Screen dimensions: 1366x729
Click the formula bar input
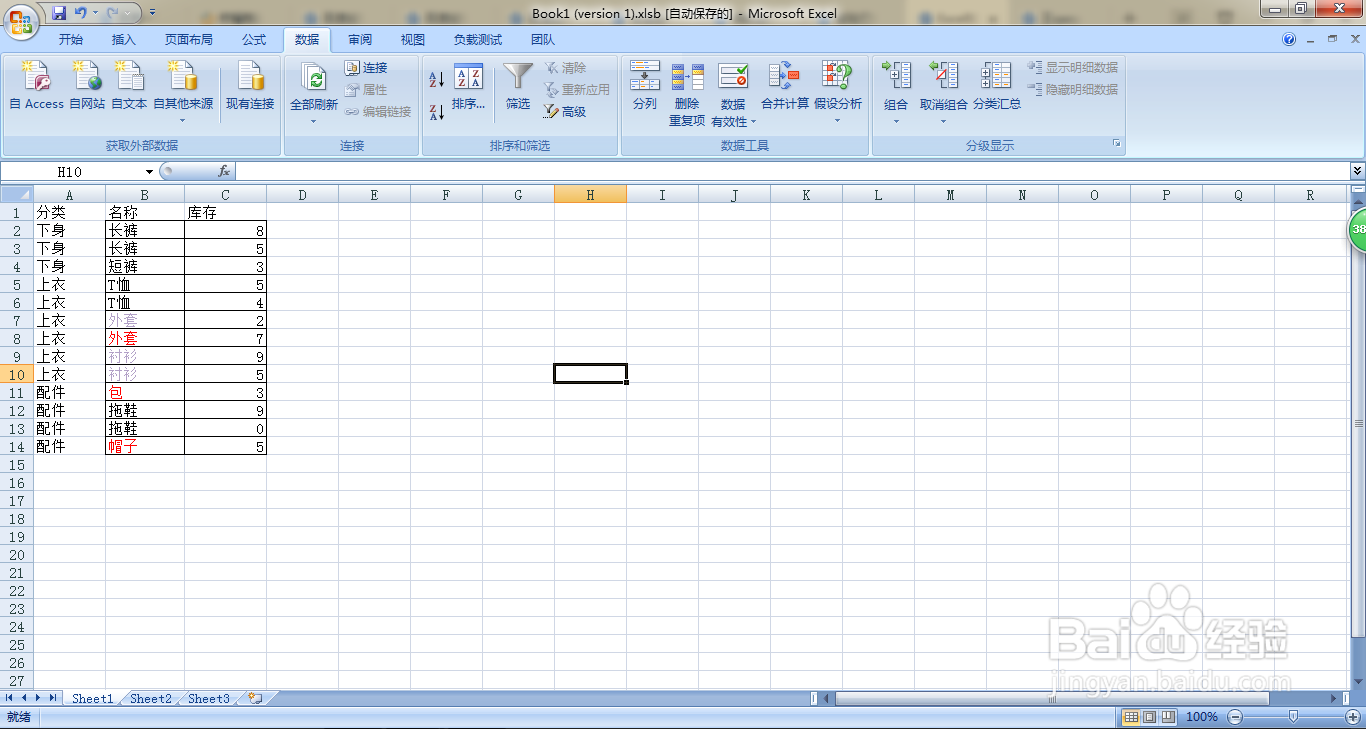tap(792, 172)
